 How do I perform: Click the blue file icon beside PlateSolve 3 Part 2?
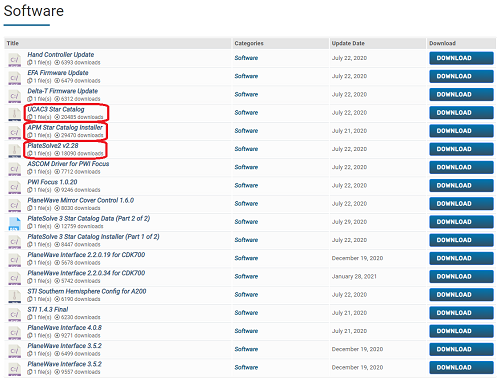click(x=15, y=224)
